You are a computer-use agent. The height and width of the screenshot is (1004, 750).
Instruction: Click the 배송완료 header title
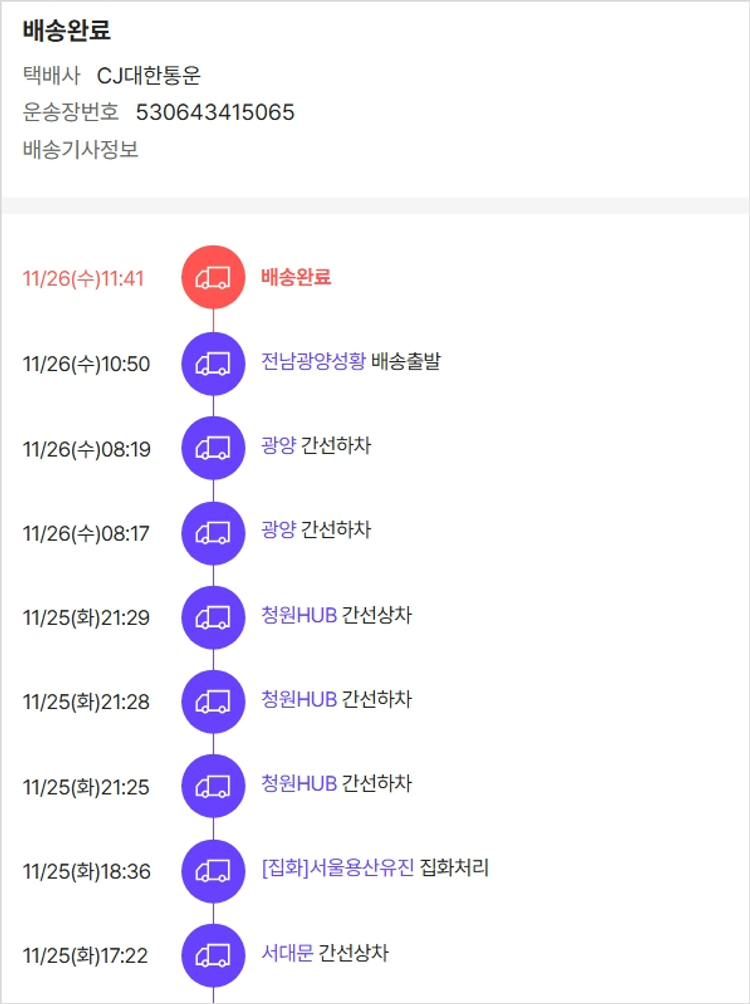[67, 31]
